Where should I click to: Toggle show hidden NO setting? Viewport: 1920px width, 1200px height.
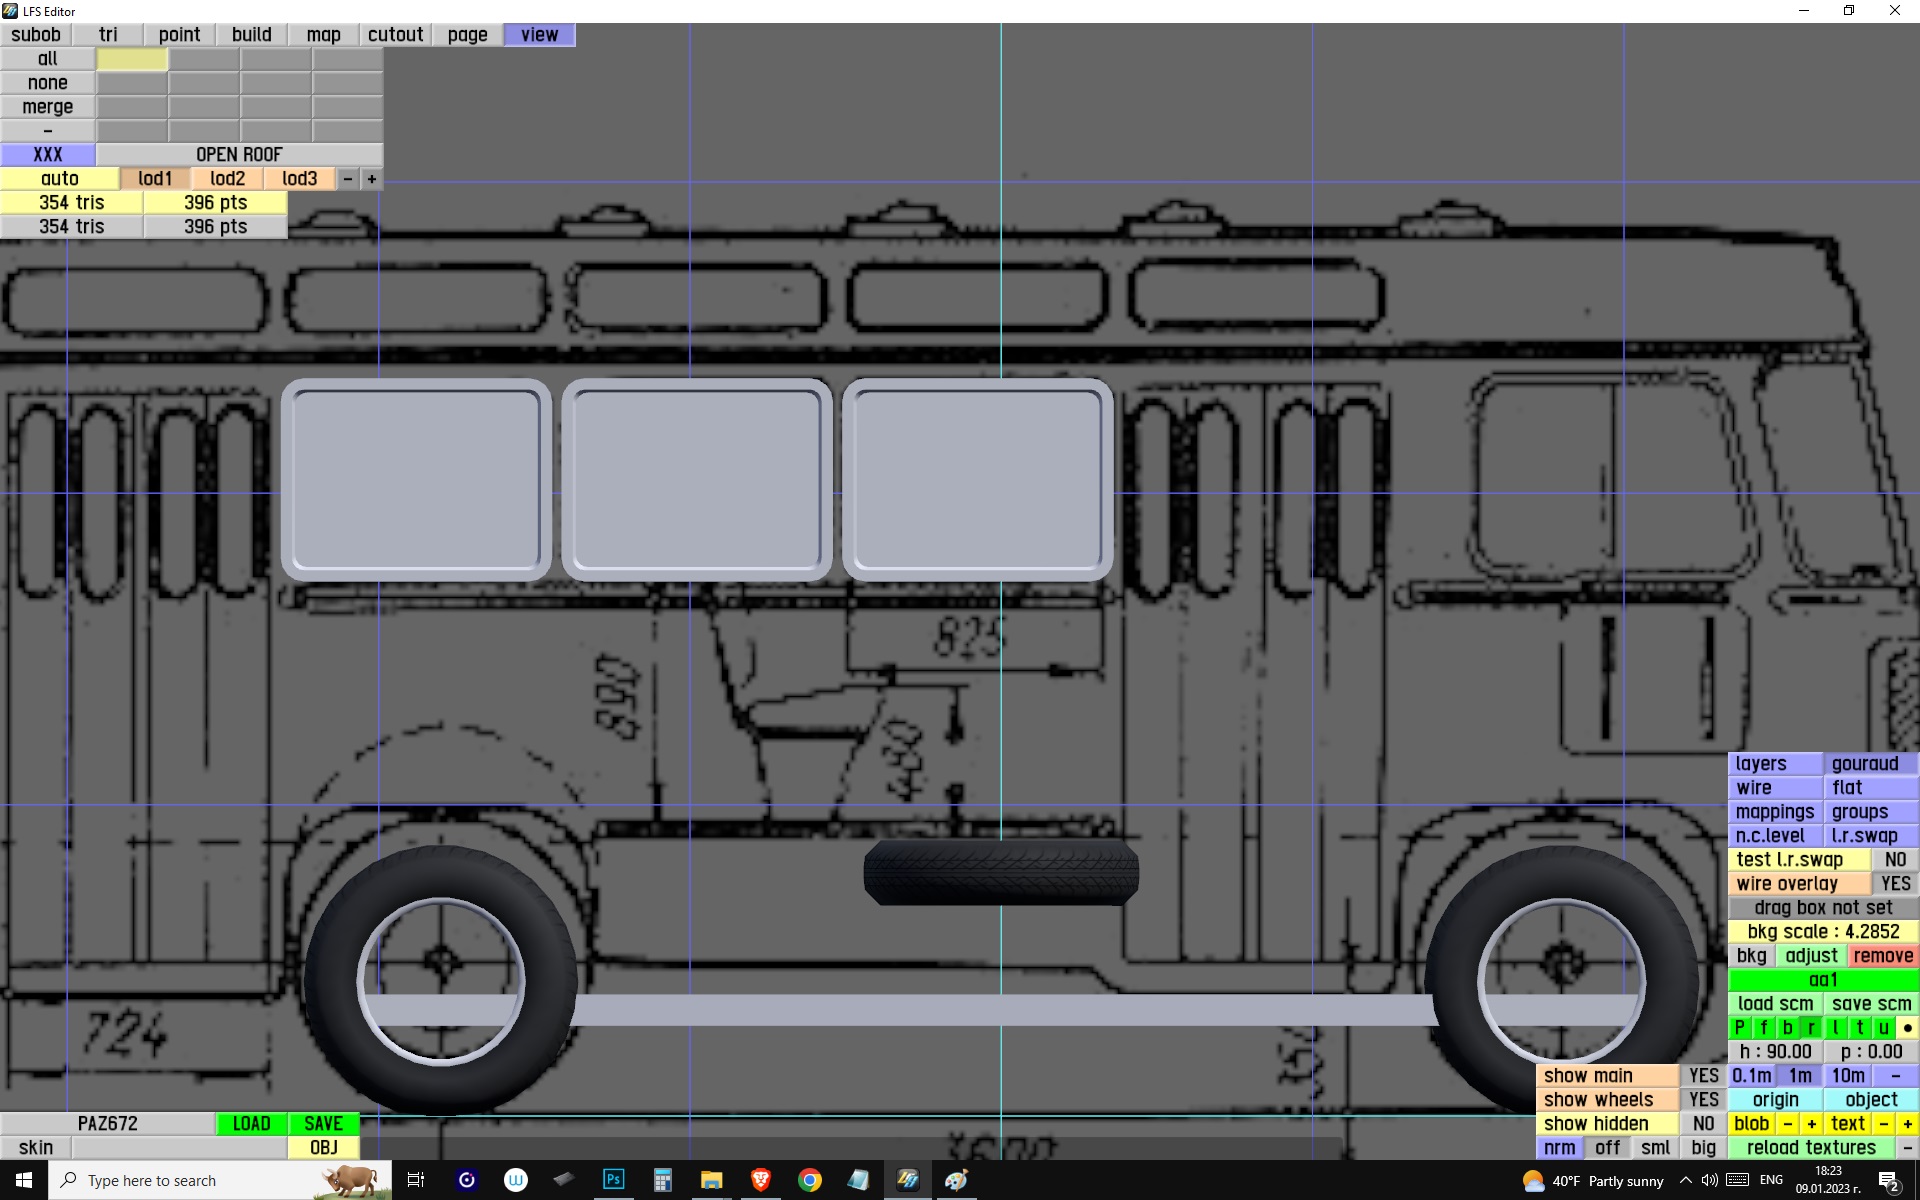[x=1703, y=1123]
